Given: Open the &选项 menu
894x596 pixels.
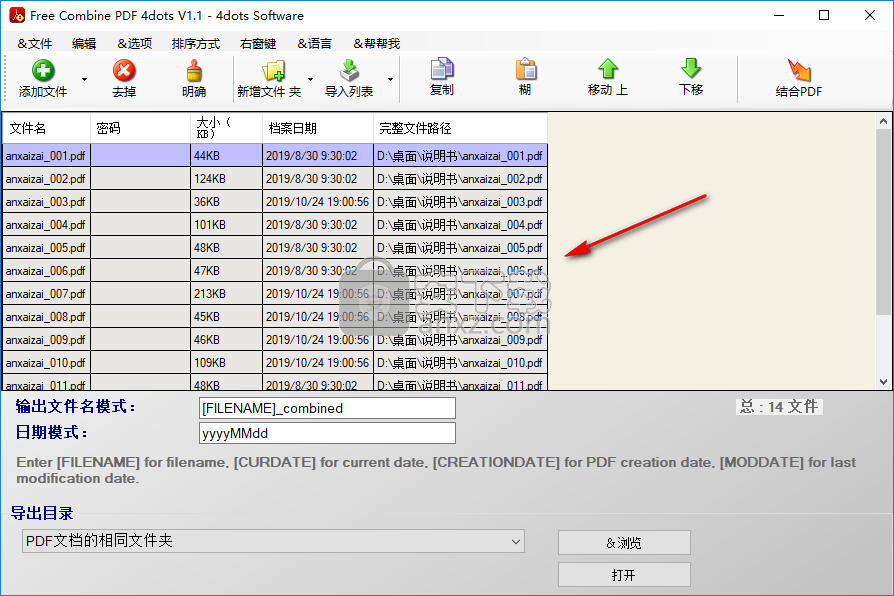Looking at the screenshot, I should [135, 43].
